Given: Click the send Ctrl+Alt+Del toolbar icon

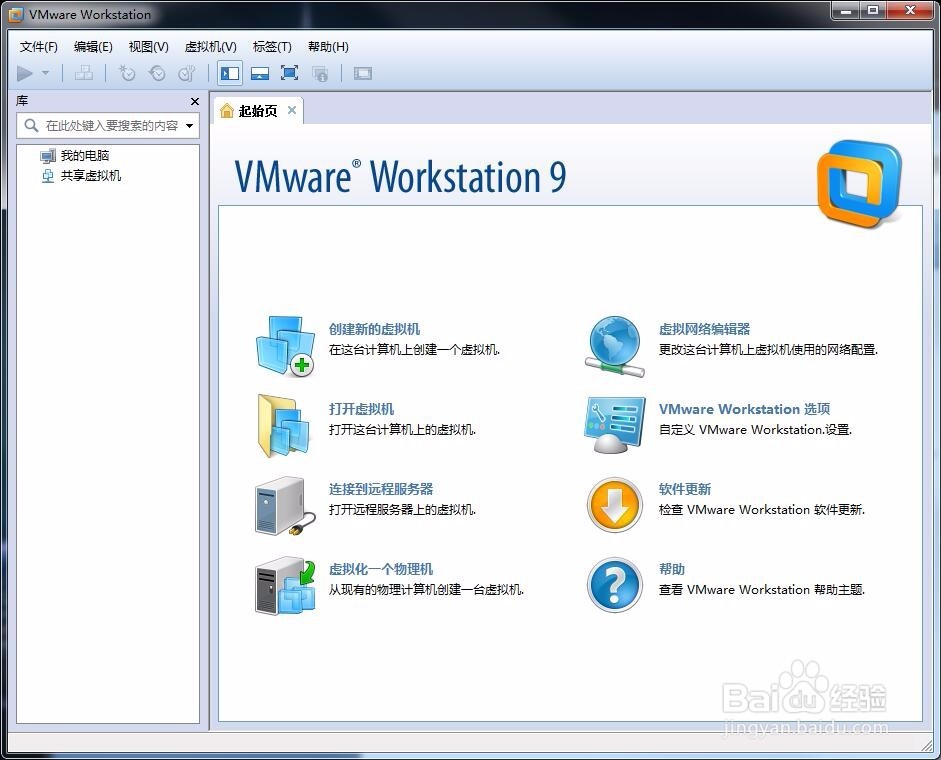Looking at the screenshot, I should tap(83, 73).
